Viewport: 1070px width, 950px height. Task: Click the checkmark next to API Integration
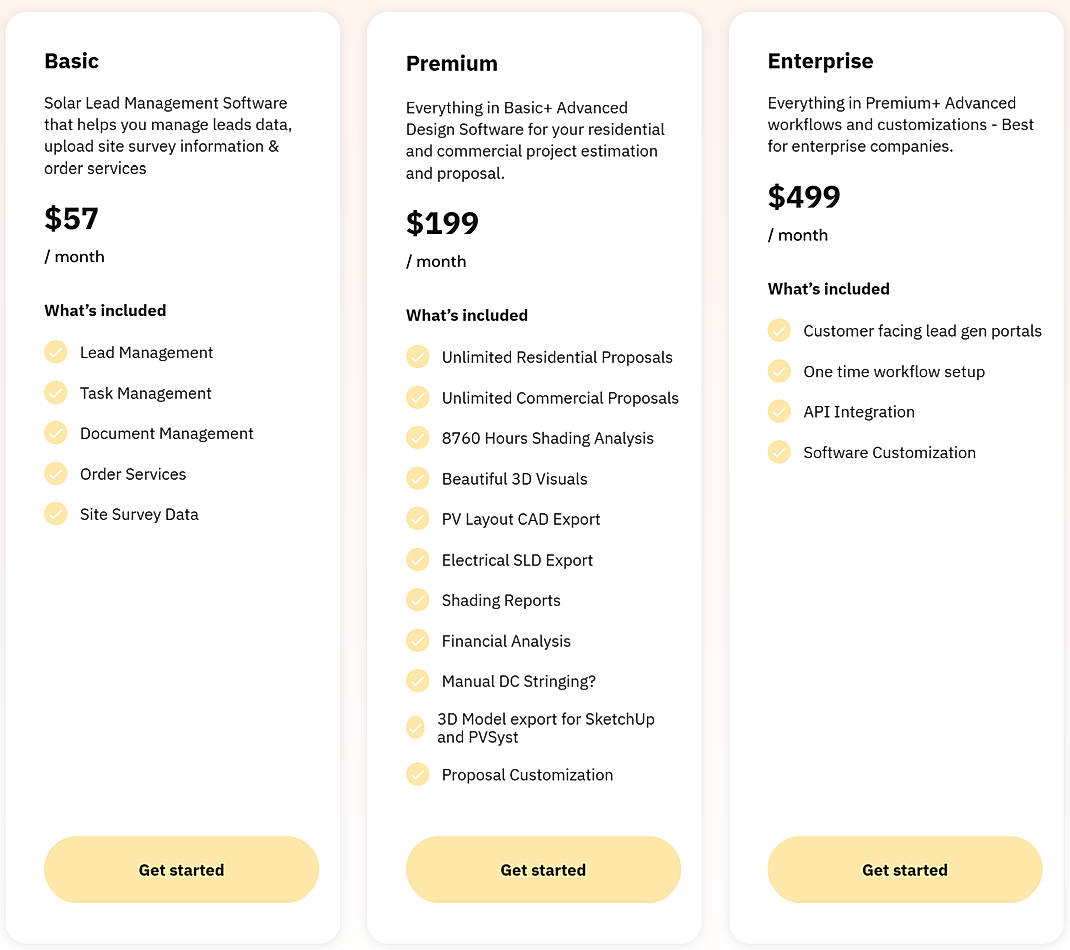coord(779,411)
